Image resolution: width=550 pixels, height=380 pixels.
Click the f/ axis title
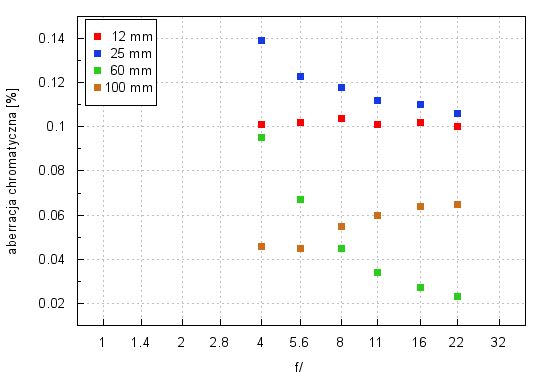[299, 367]
